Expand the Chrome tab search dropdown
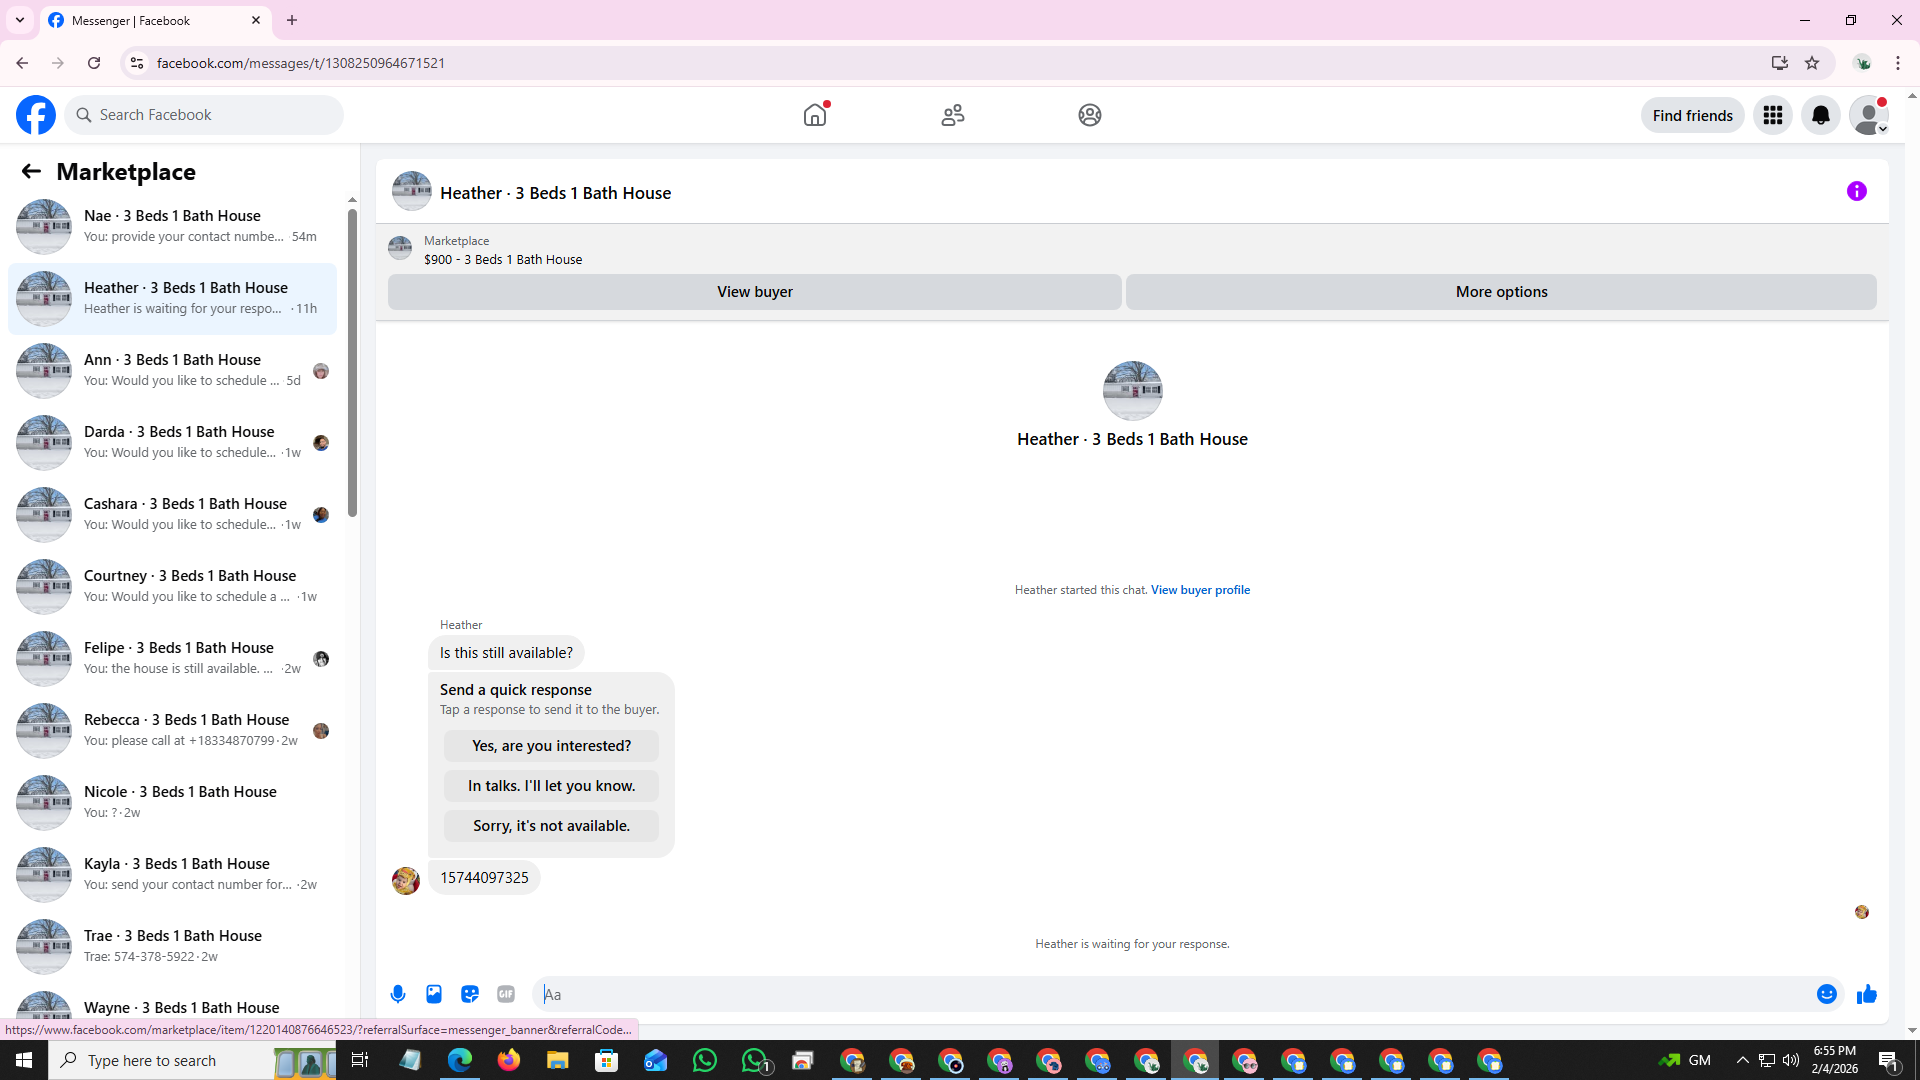Image resolution: width=1920 pixels, height=1080 pixels. [19, 20]
